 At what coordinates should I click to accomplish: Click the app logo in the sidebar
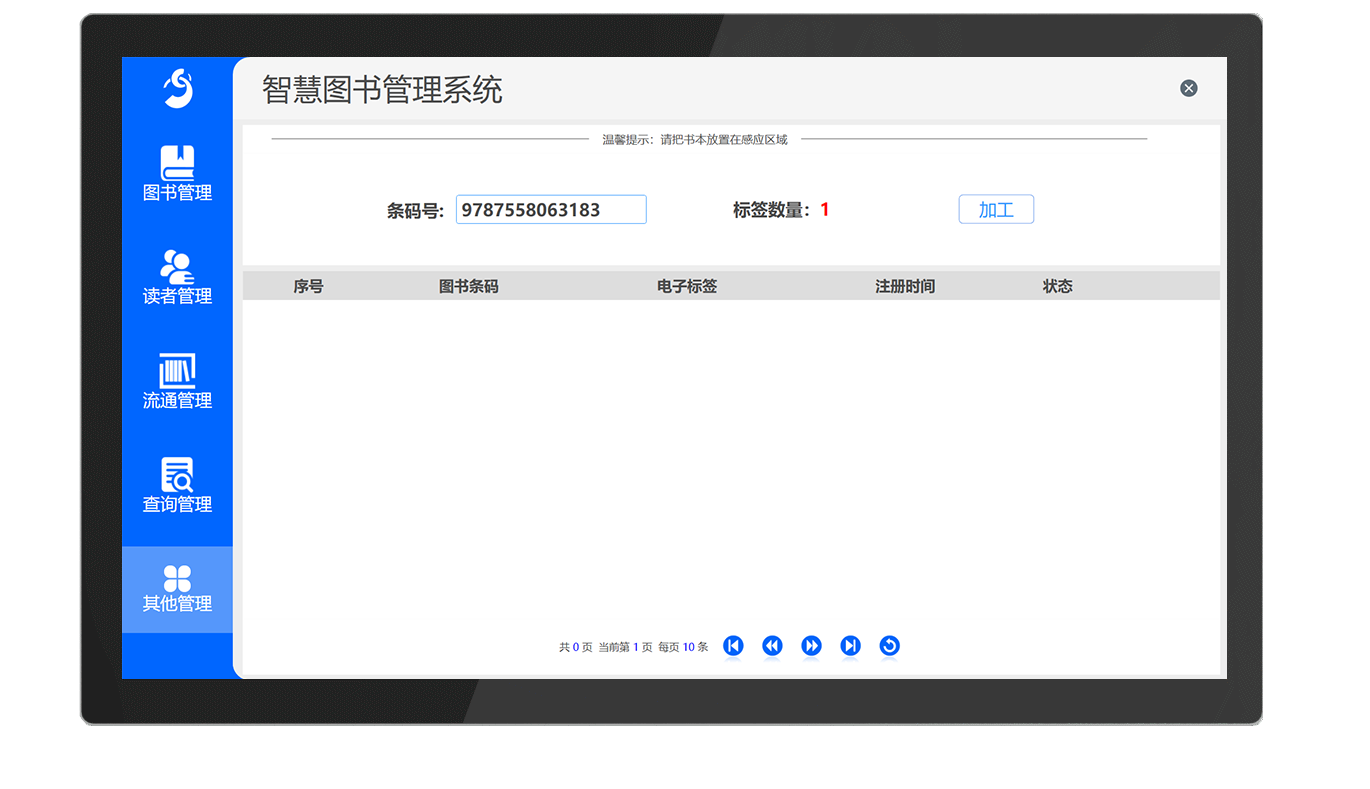pos(178,88)
